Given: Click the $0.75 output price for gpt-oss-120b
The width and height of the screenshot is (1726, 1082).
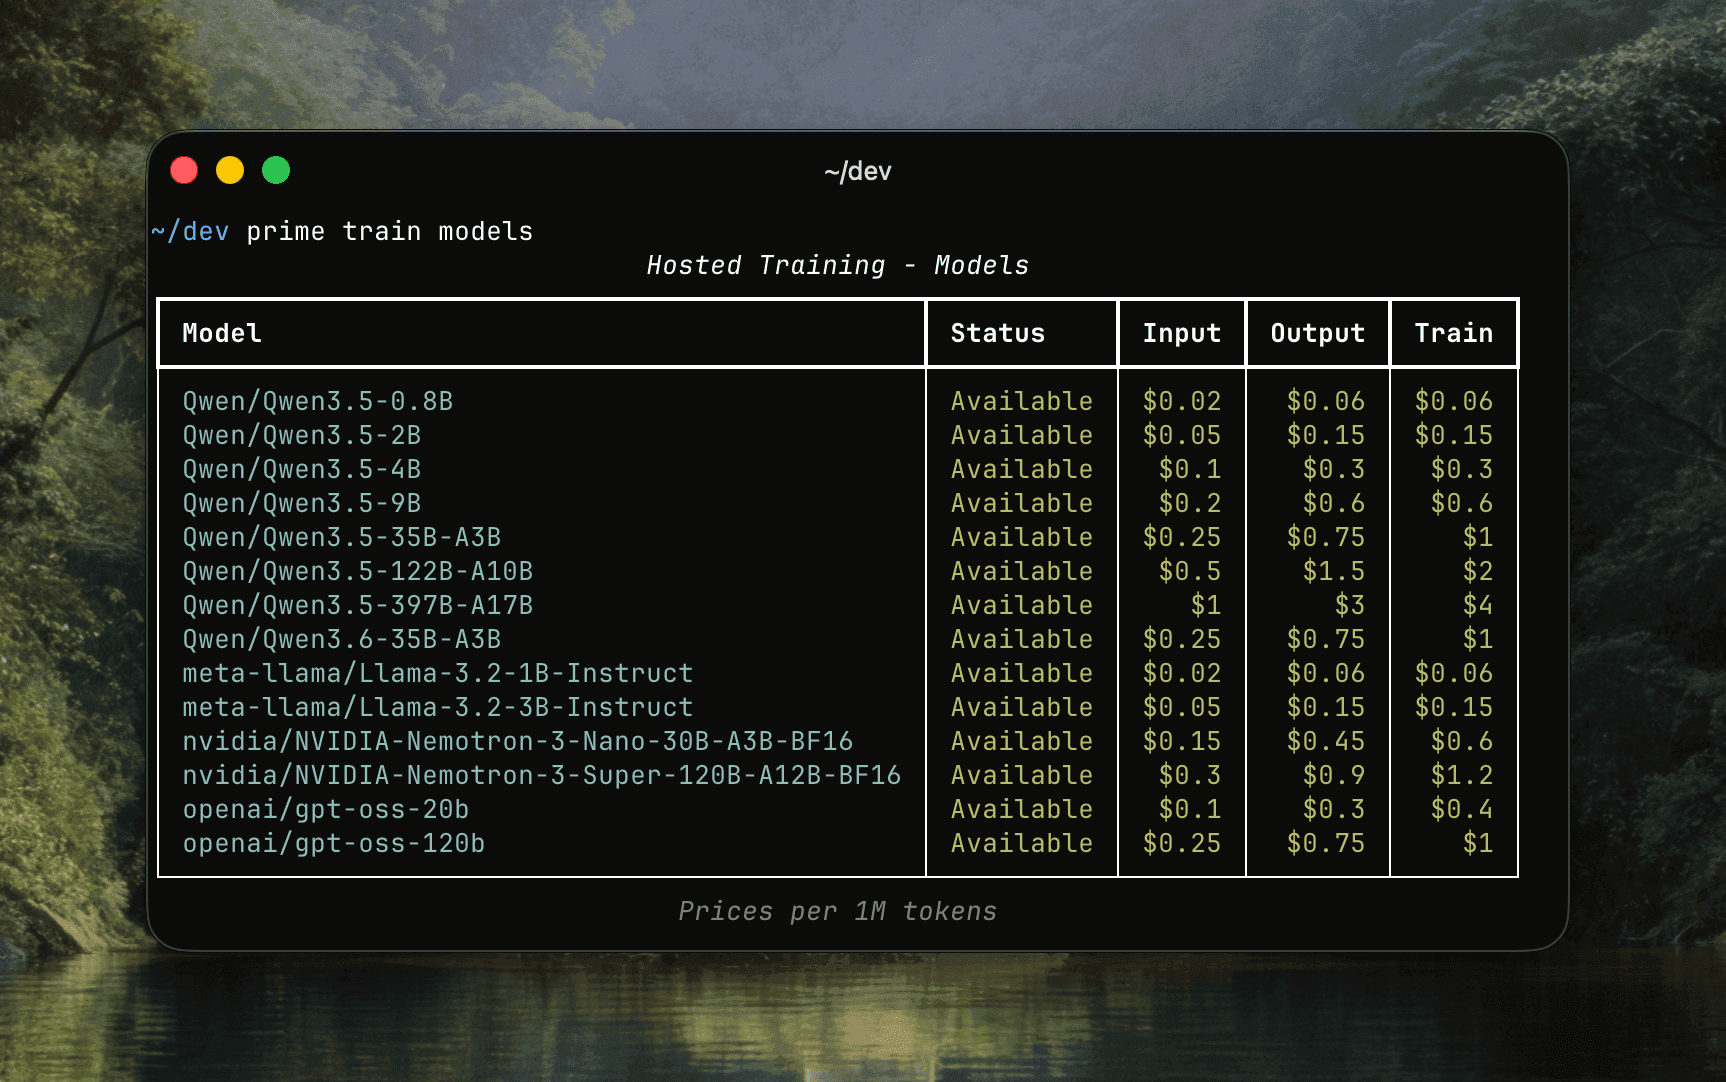Looking at the screenshot, I should (1326, 844).
